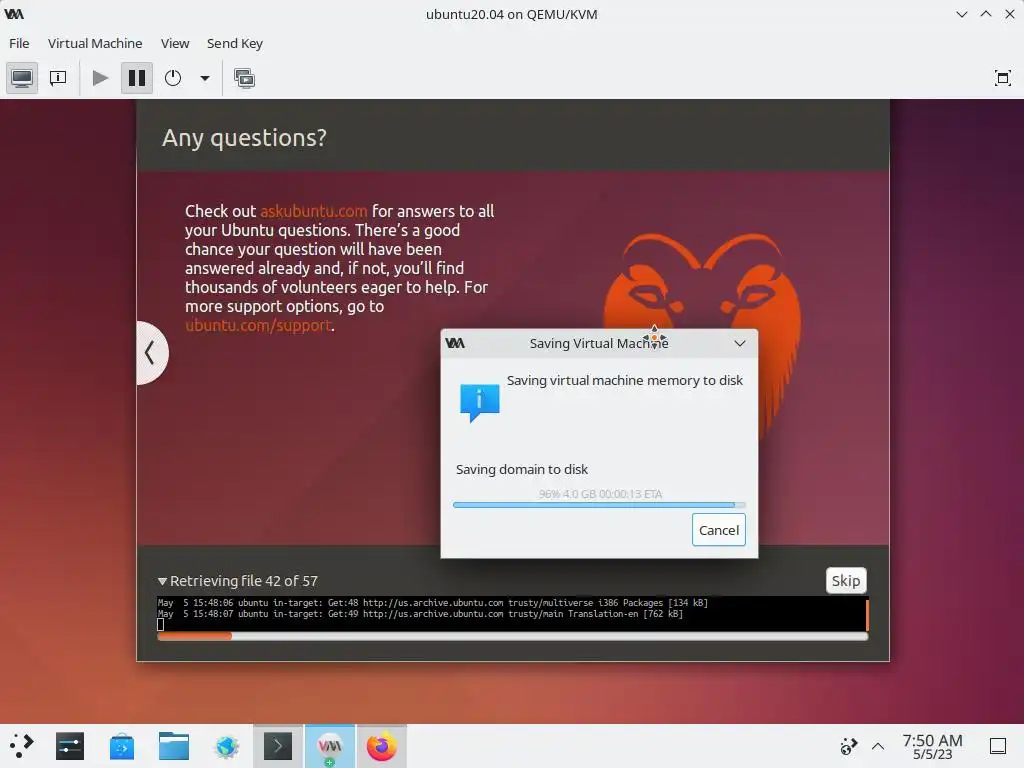The height and width of the screenshot is (768, 1024).
Task: Launch the web browser globe icon
Action: pos(226,746)
